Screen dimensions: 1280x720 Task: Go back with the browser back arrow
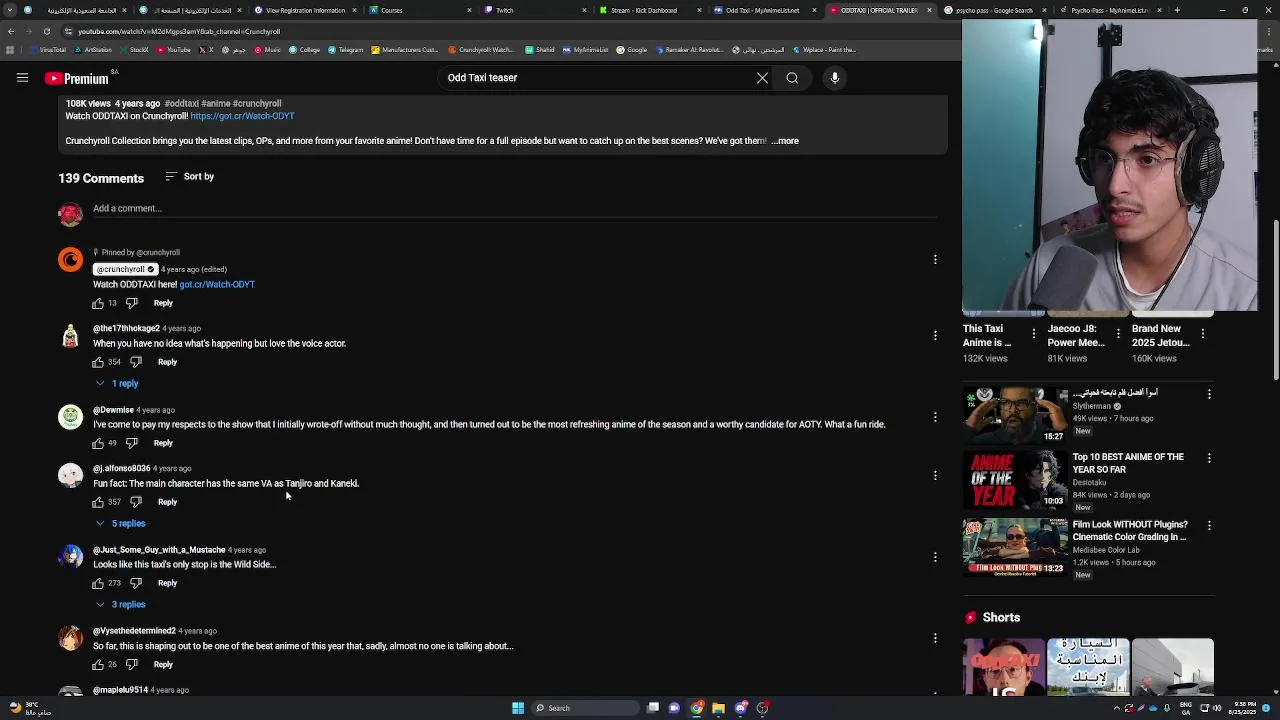point(10,32)
